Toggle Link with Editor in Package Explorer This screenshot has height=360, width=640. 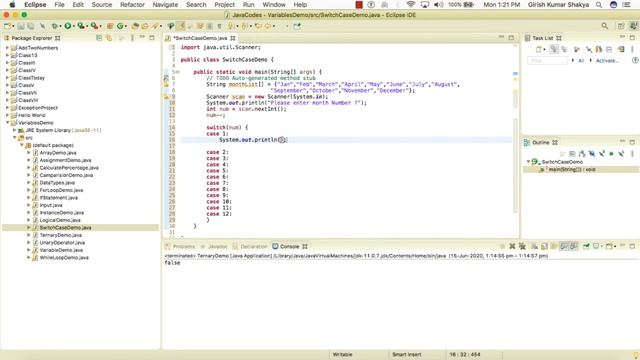tap(109, 38)
